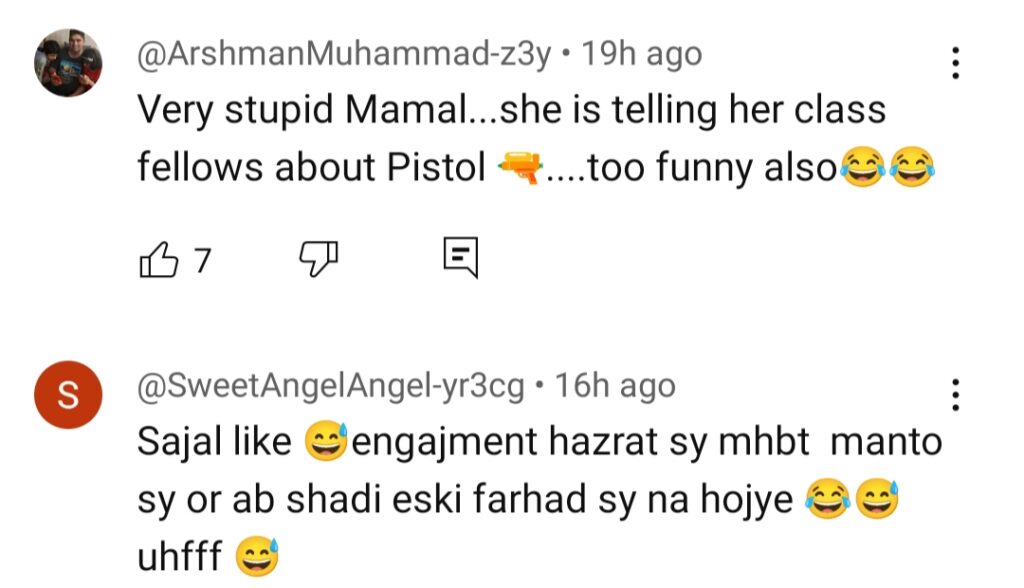
Task: Open ArshmanMuhammad's profile picture
Action: pyautogui.click(x=68, y=62)
